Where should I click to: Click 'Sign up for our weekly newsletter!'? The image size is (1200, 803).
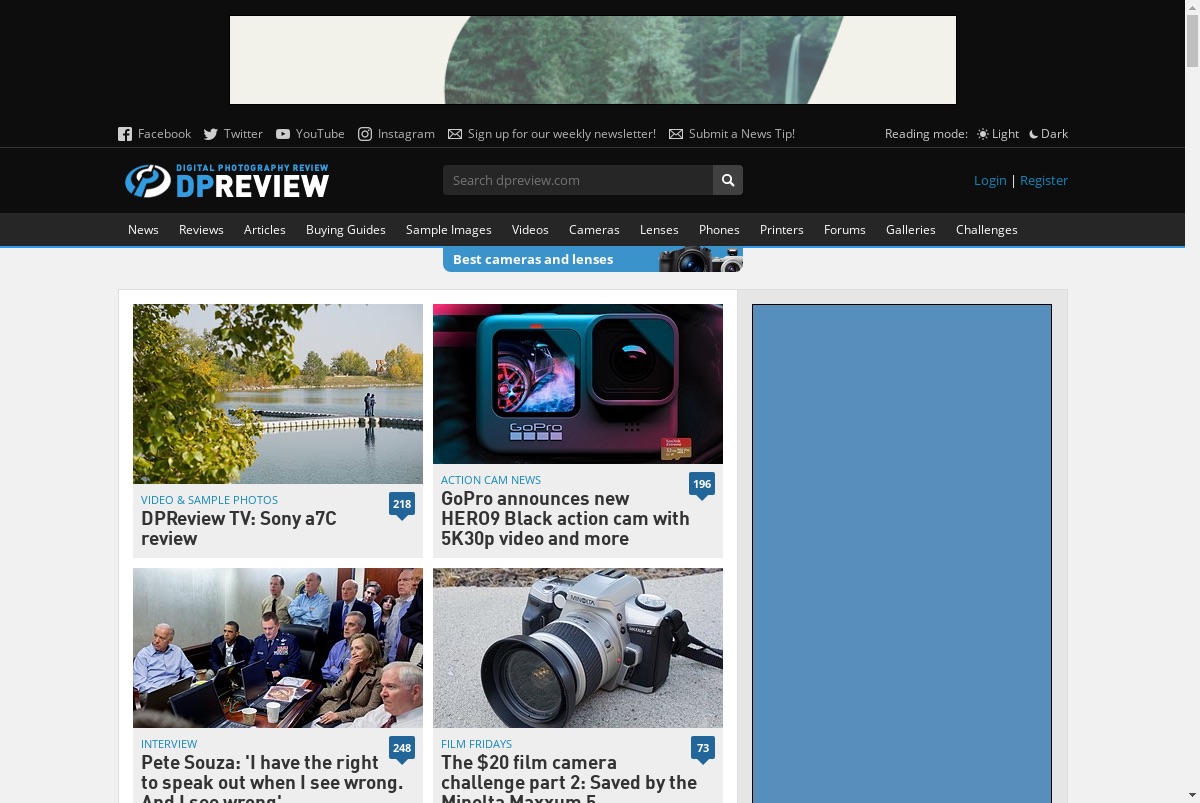[x=562, y=134]
